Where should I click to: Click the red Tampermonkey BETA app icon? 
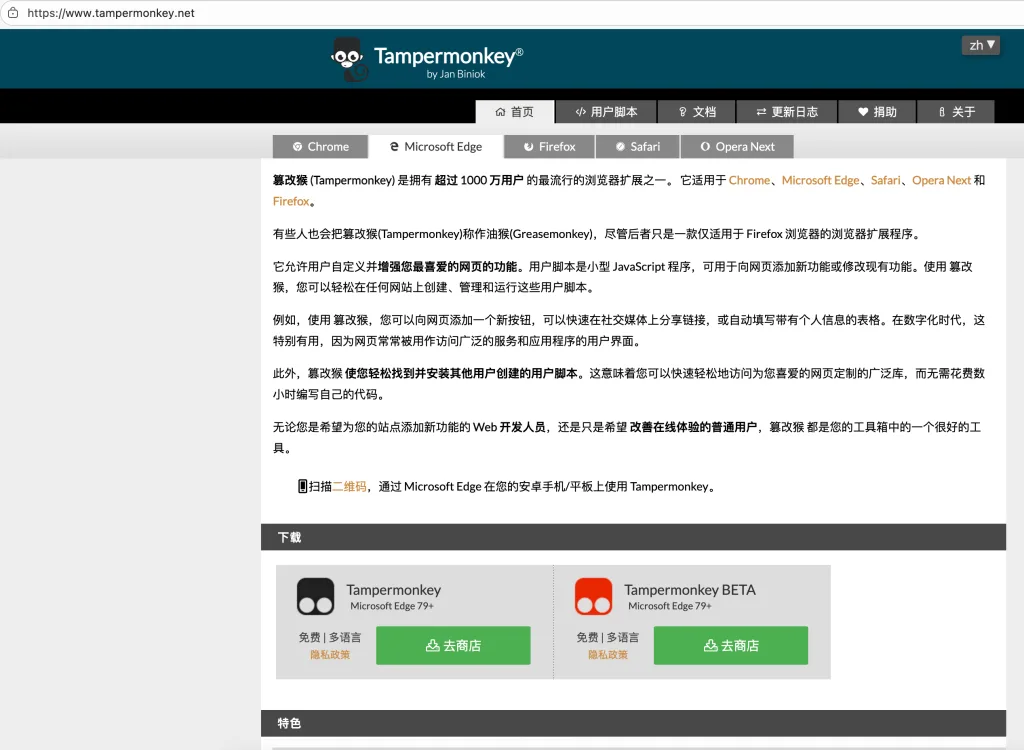[x=594, y=595]
